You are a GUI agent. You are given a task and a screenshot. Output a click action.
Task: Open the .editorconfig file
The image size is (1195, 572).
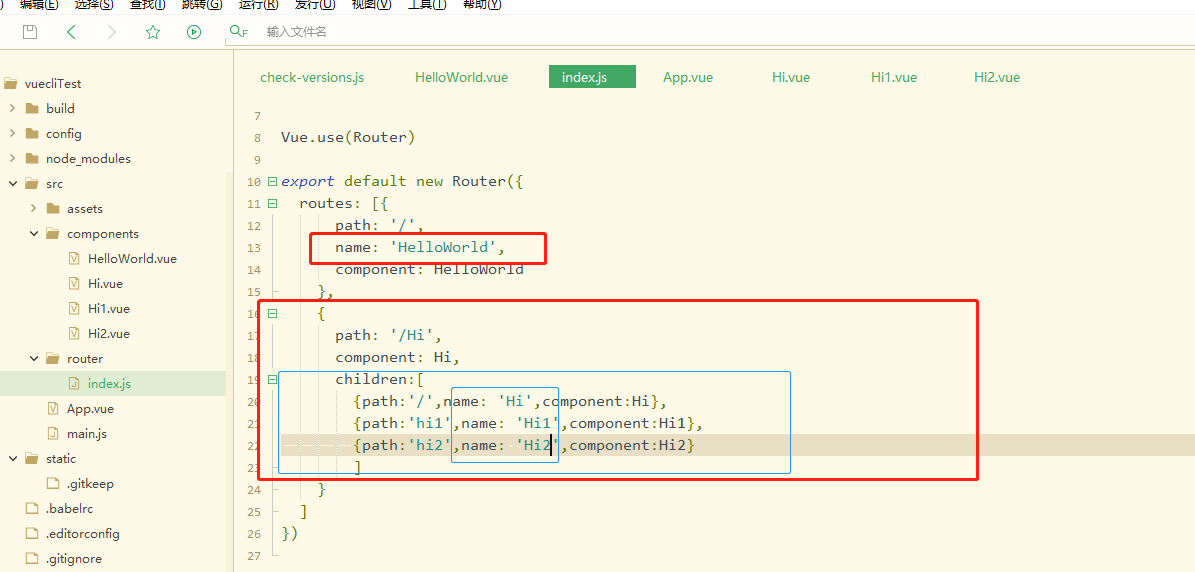[82, 533]
